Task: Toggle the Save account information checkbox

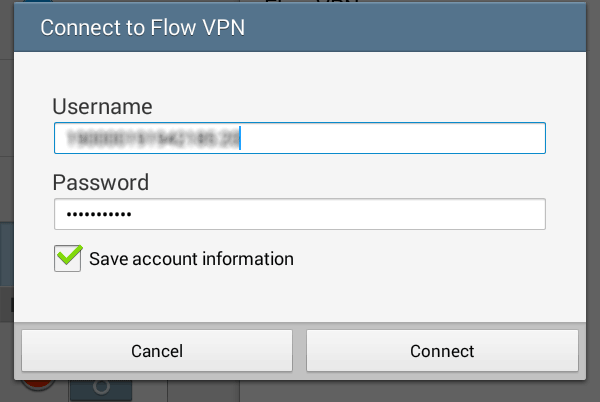Action: [68, 258]
